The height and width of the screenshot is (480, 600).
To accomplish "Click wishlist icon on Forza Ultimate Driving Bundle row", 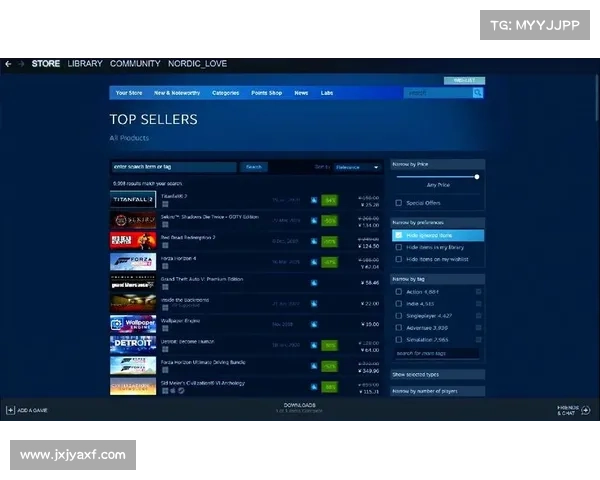I will tap(314, 366).
